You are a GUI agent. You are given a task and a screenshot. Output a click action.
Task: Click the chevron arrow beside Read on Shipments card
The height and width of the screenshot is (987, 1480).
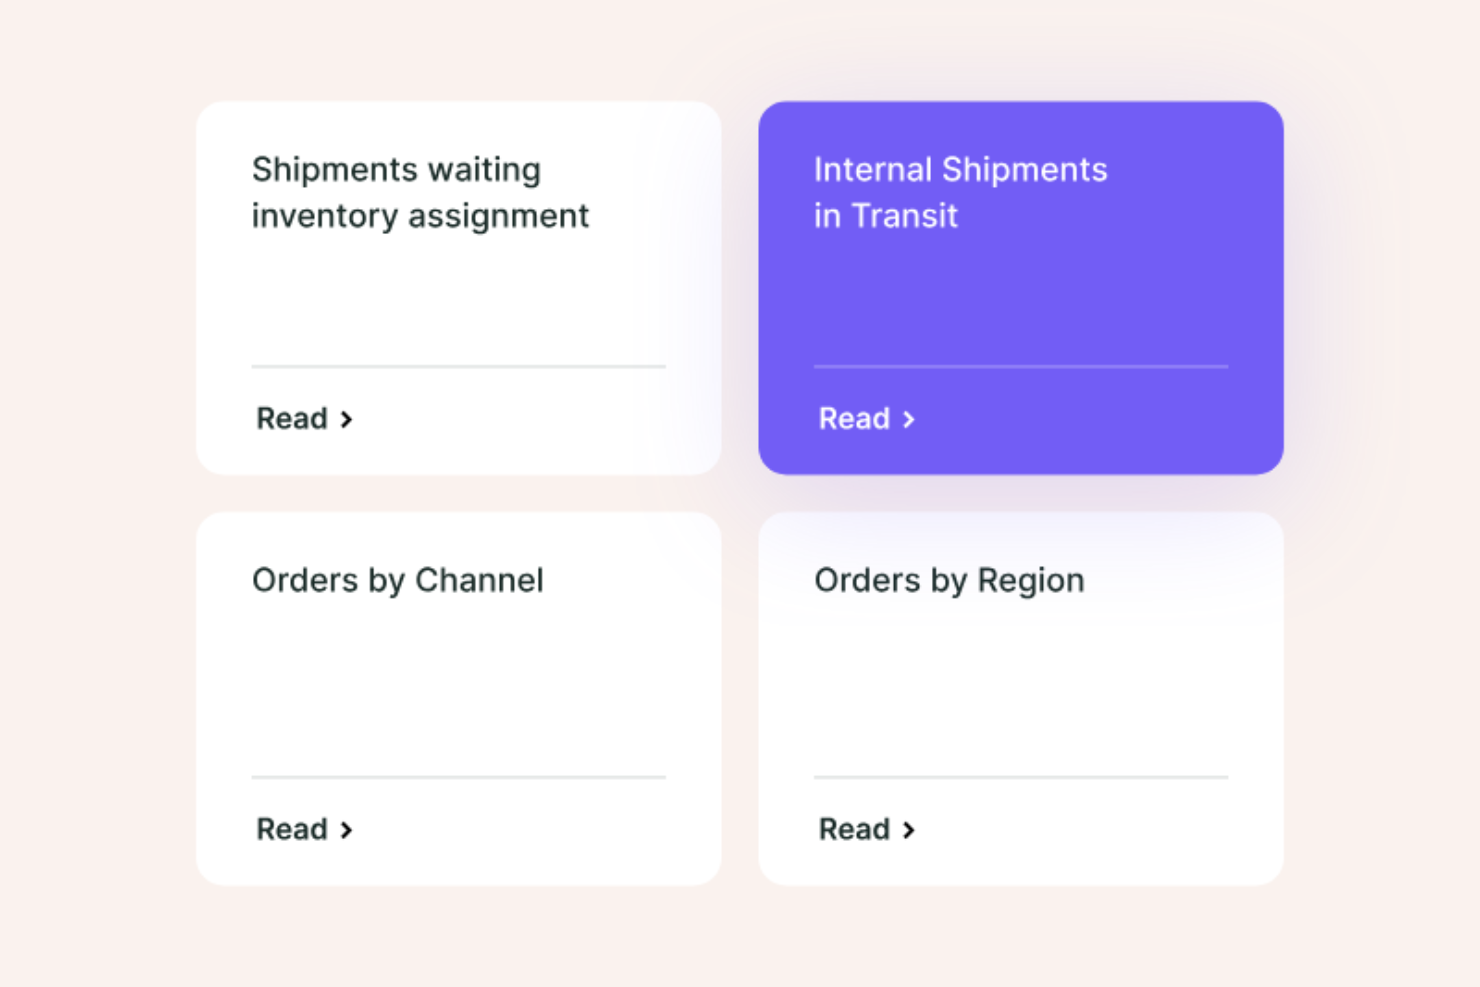click(x=346, y=419)
